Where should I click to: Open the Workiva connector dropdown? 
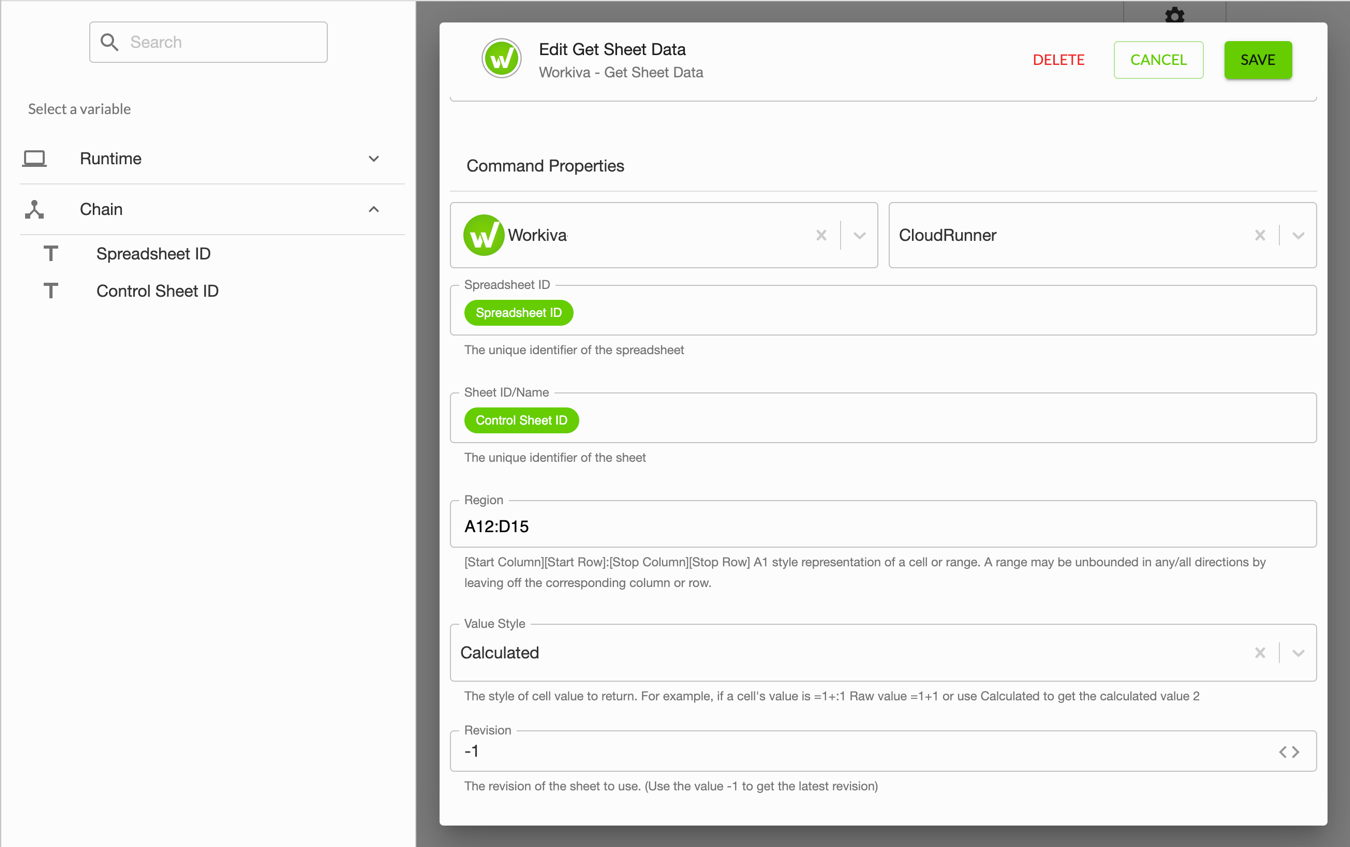[859, 235]
